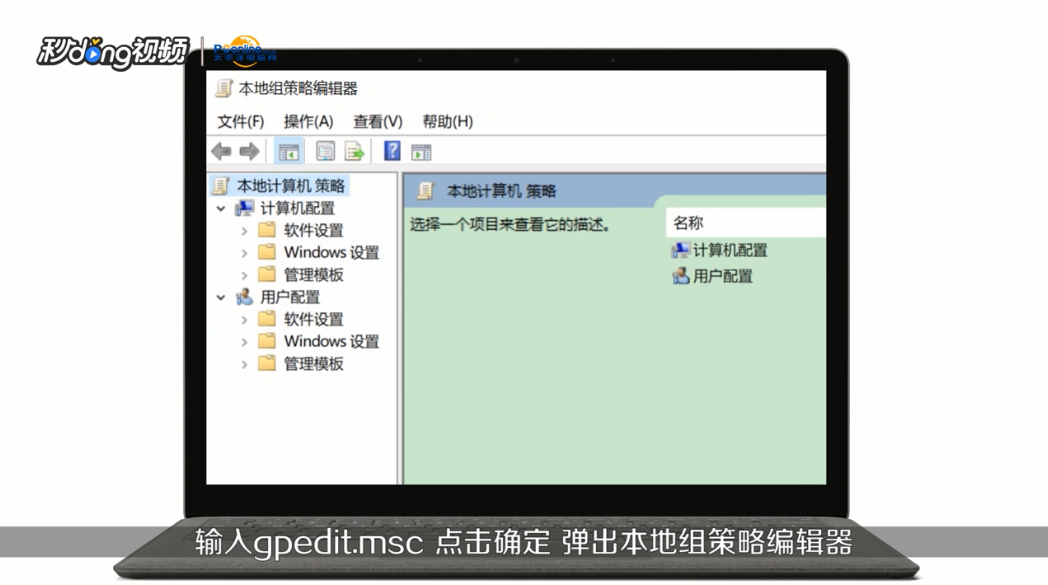This screenshot has height=585, width=1048.
Task: Click folder icon of 软件设置 under 计算机配置
Action: coord(267,230)
